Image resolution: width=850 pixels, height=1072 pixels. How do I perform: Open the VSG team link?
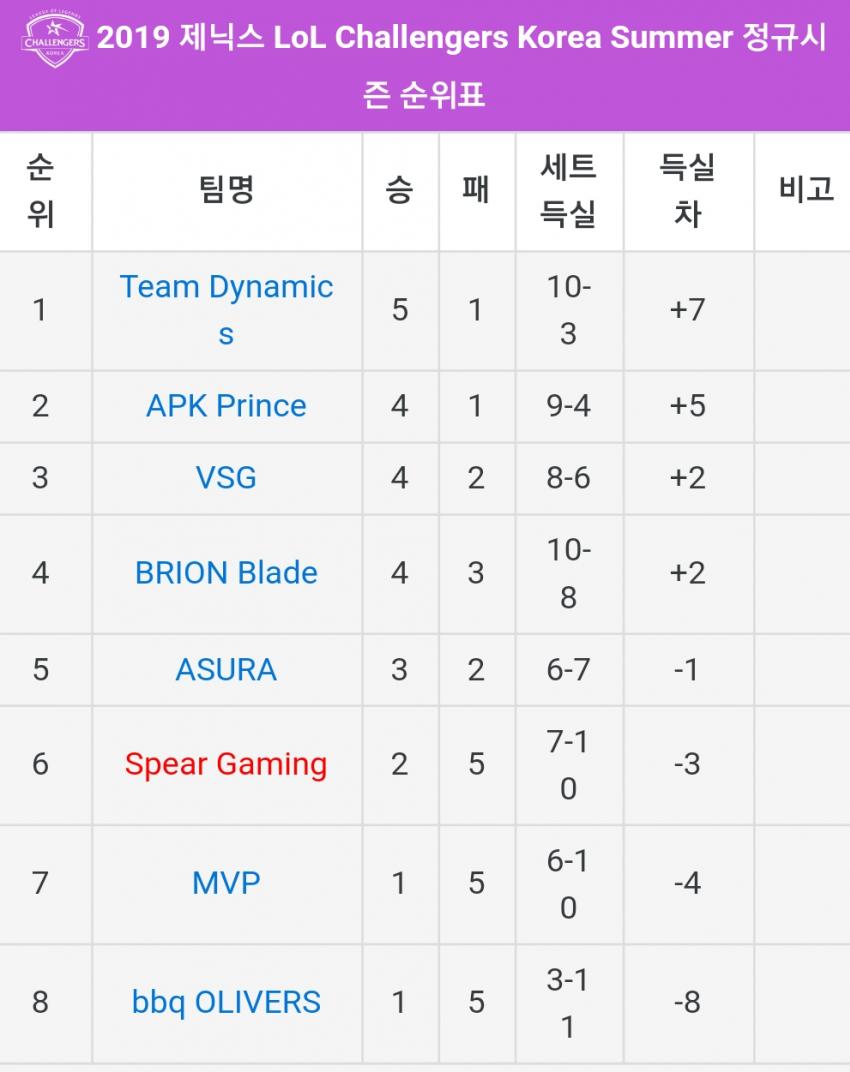[x=226, y=478]
